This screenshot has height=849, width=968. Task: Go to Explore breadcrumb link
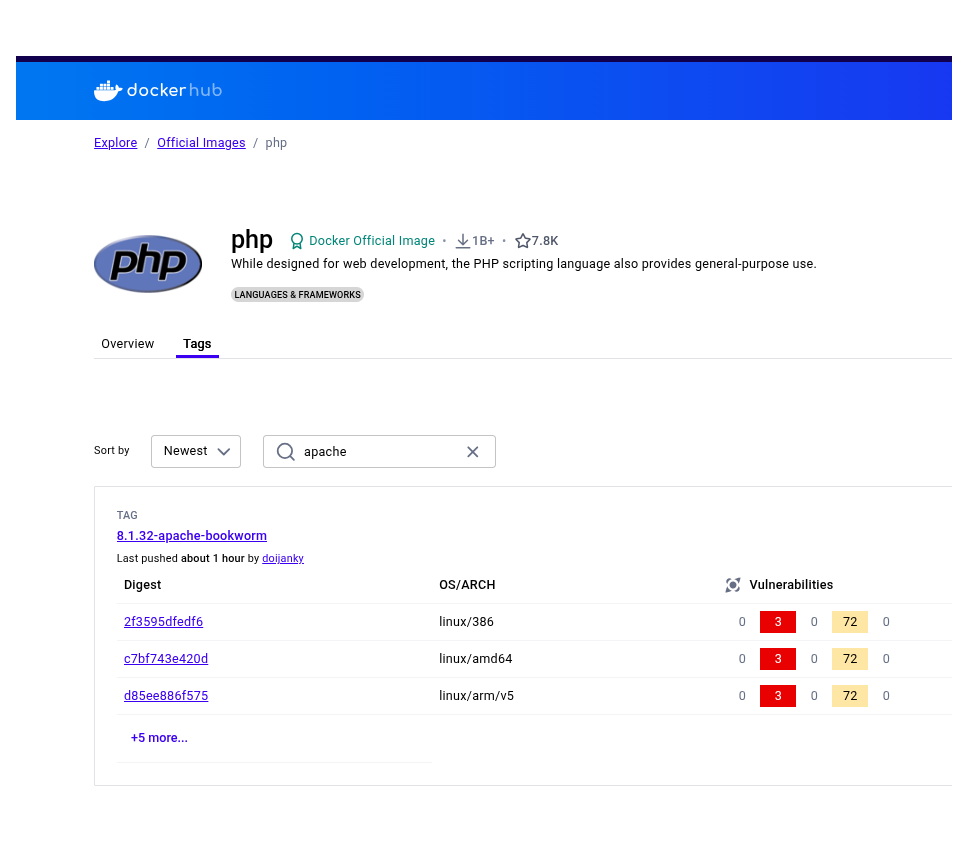[115, 143]
